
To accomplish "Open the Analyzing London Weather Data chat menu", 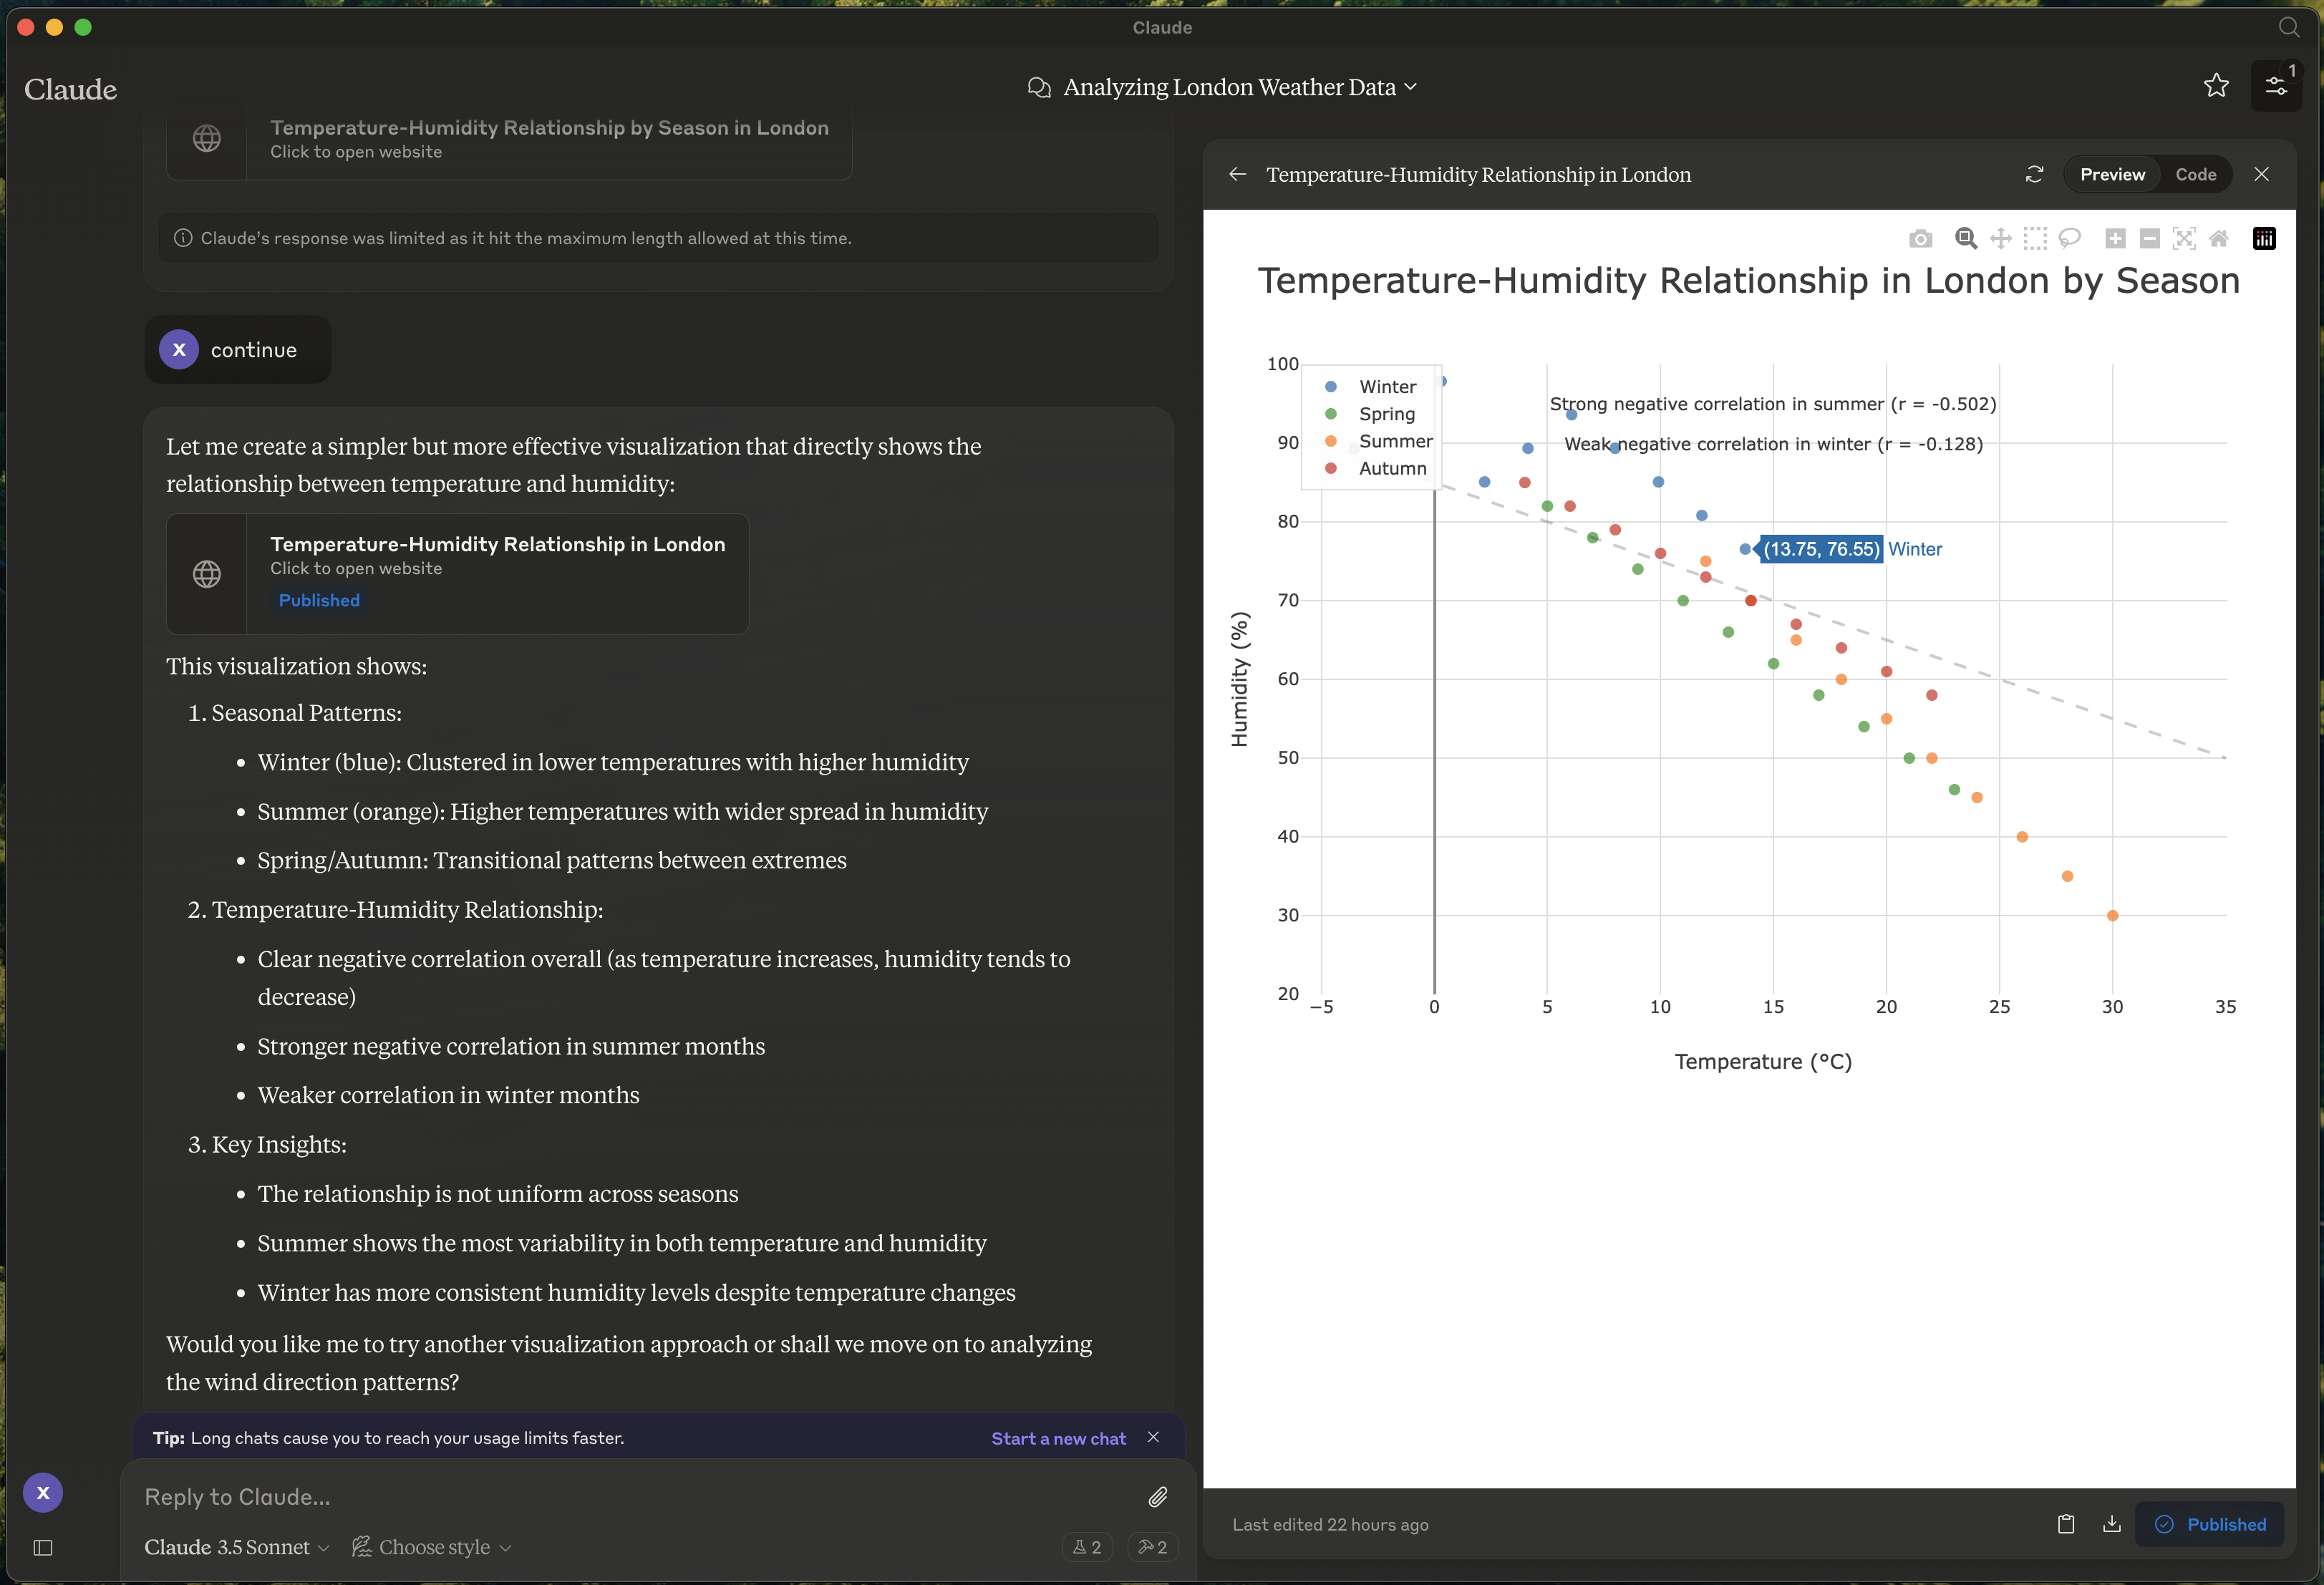I will pos(1228,87).
